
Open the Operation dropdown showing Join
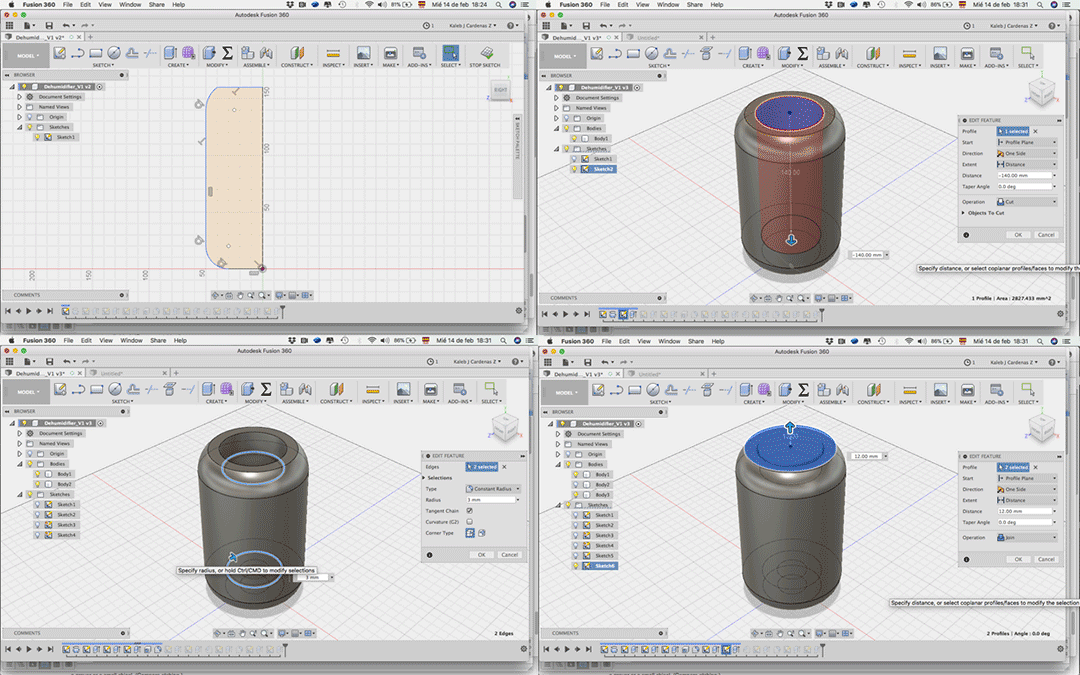[1026, 537]
